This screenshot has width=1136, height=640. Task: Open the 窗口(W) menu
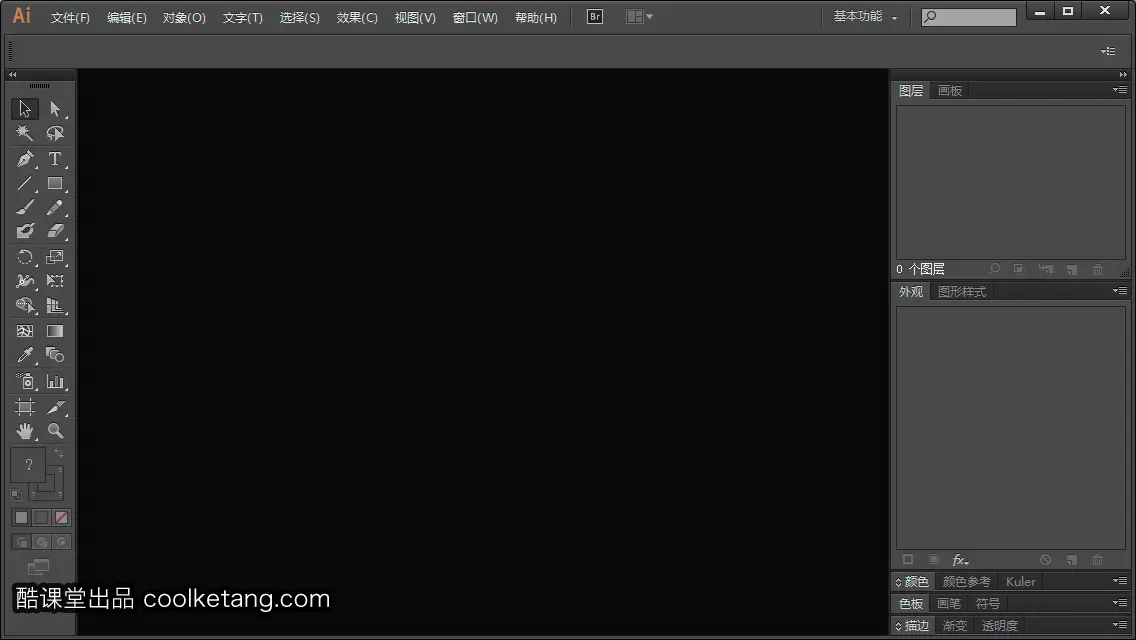[x=475, y=17]
